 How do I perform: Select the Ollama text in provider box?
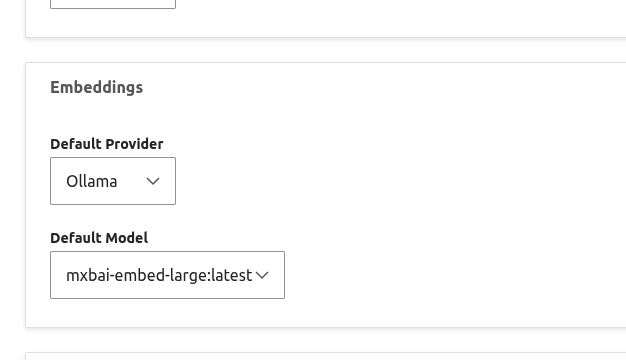[92, 181]
